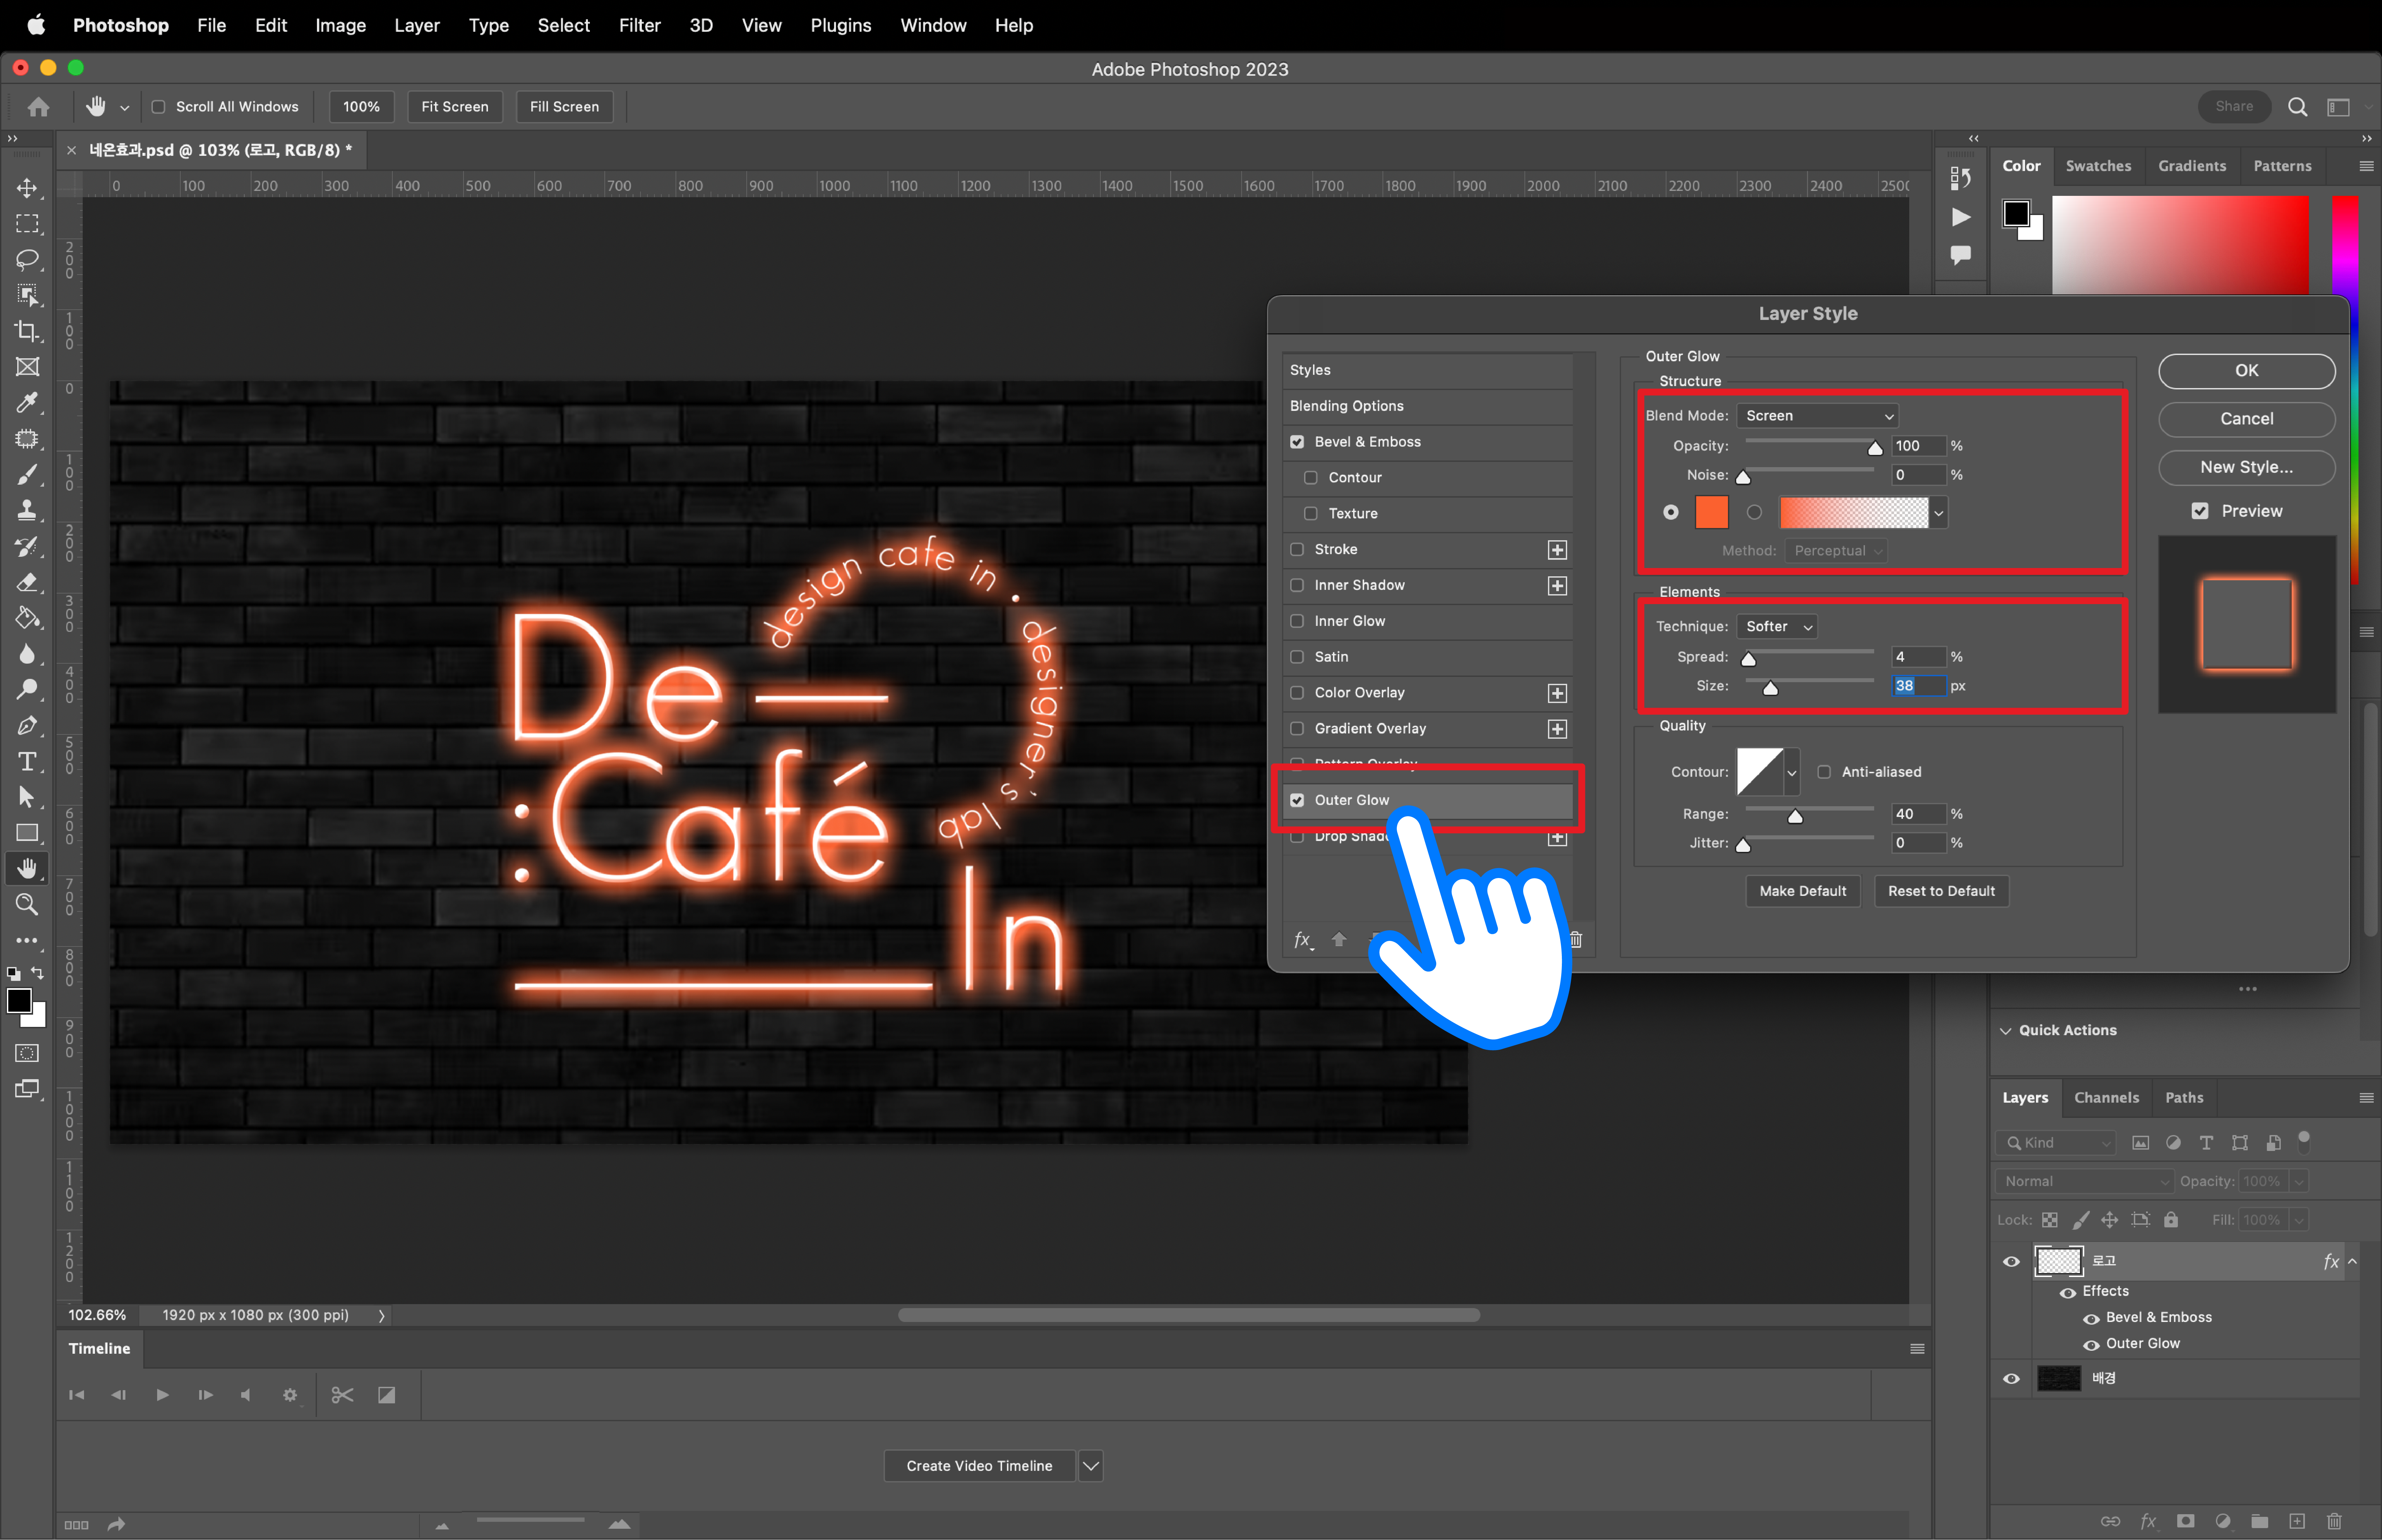
Task: Open the Blend Mode Screen dropdown
Action: pos(1817,416)
